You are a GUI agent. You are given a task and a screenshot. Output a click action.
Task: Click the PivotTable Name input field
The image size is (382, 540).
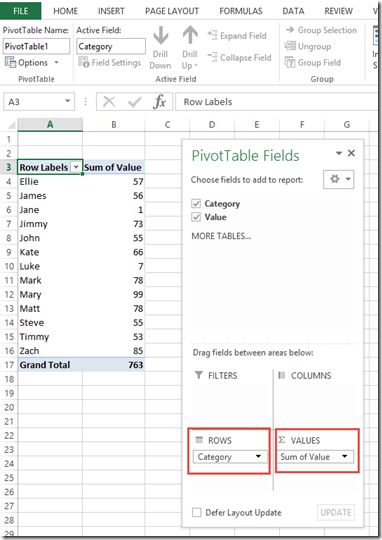36,46
